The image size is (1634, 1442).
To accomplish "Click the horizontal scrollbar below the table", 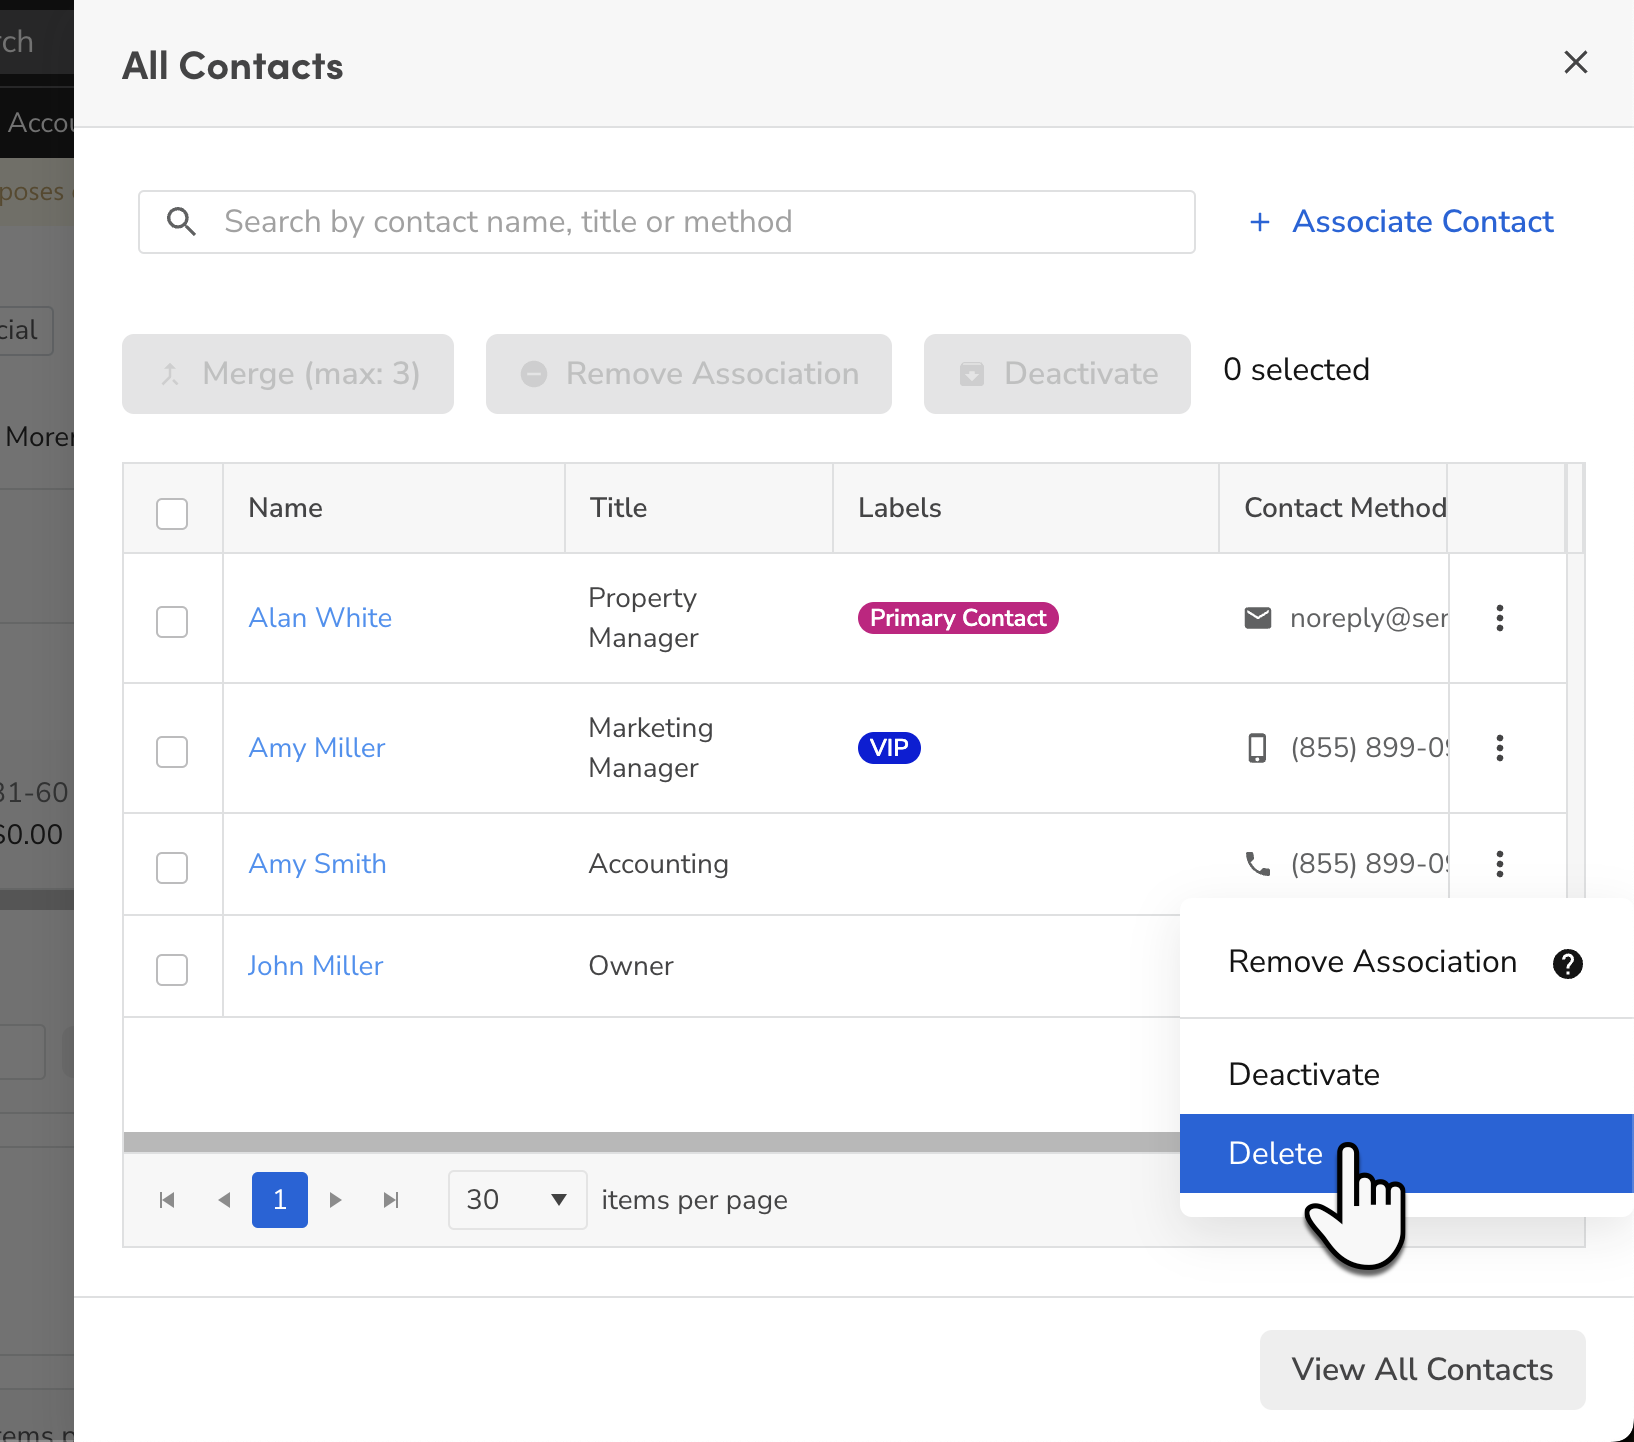I will click(650, 1140).
